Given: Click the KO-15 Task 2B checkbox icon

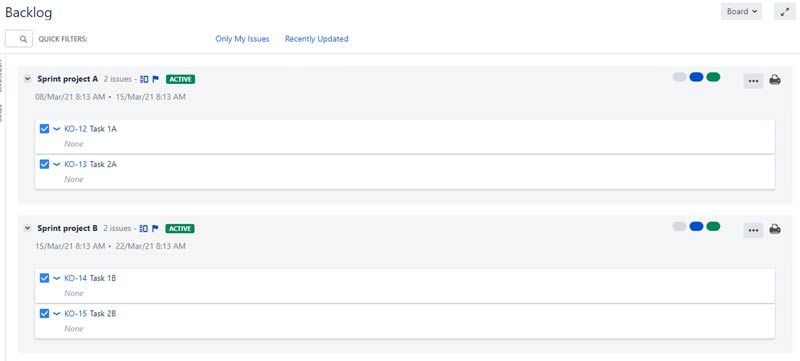Looking at the screenshot, I should click(44, 313).
